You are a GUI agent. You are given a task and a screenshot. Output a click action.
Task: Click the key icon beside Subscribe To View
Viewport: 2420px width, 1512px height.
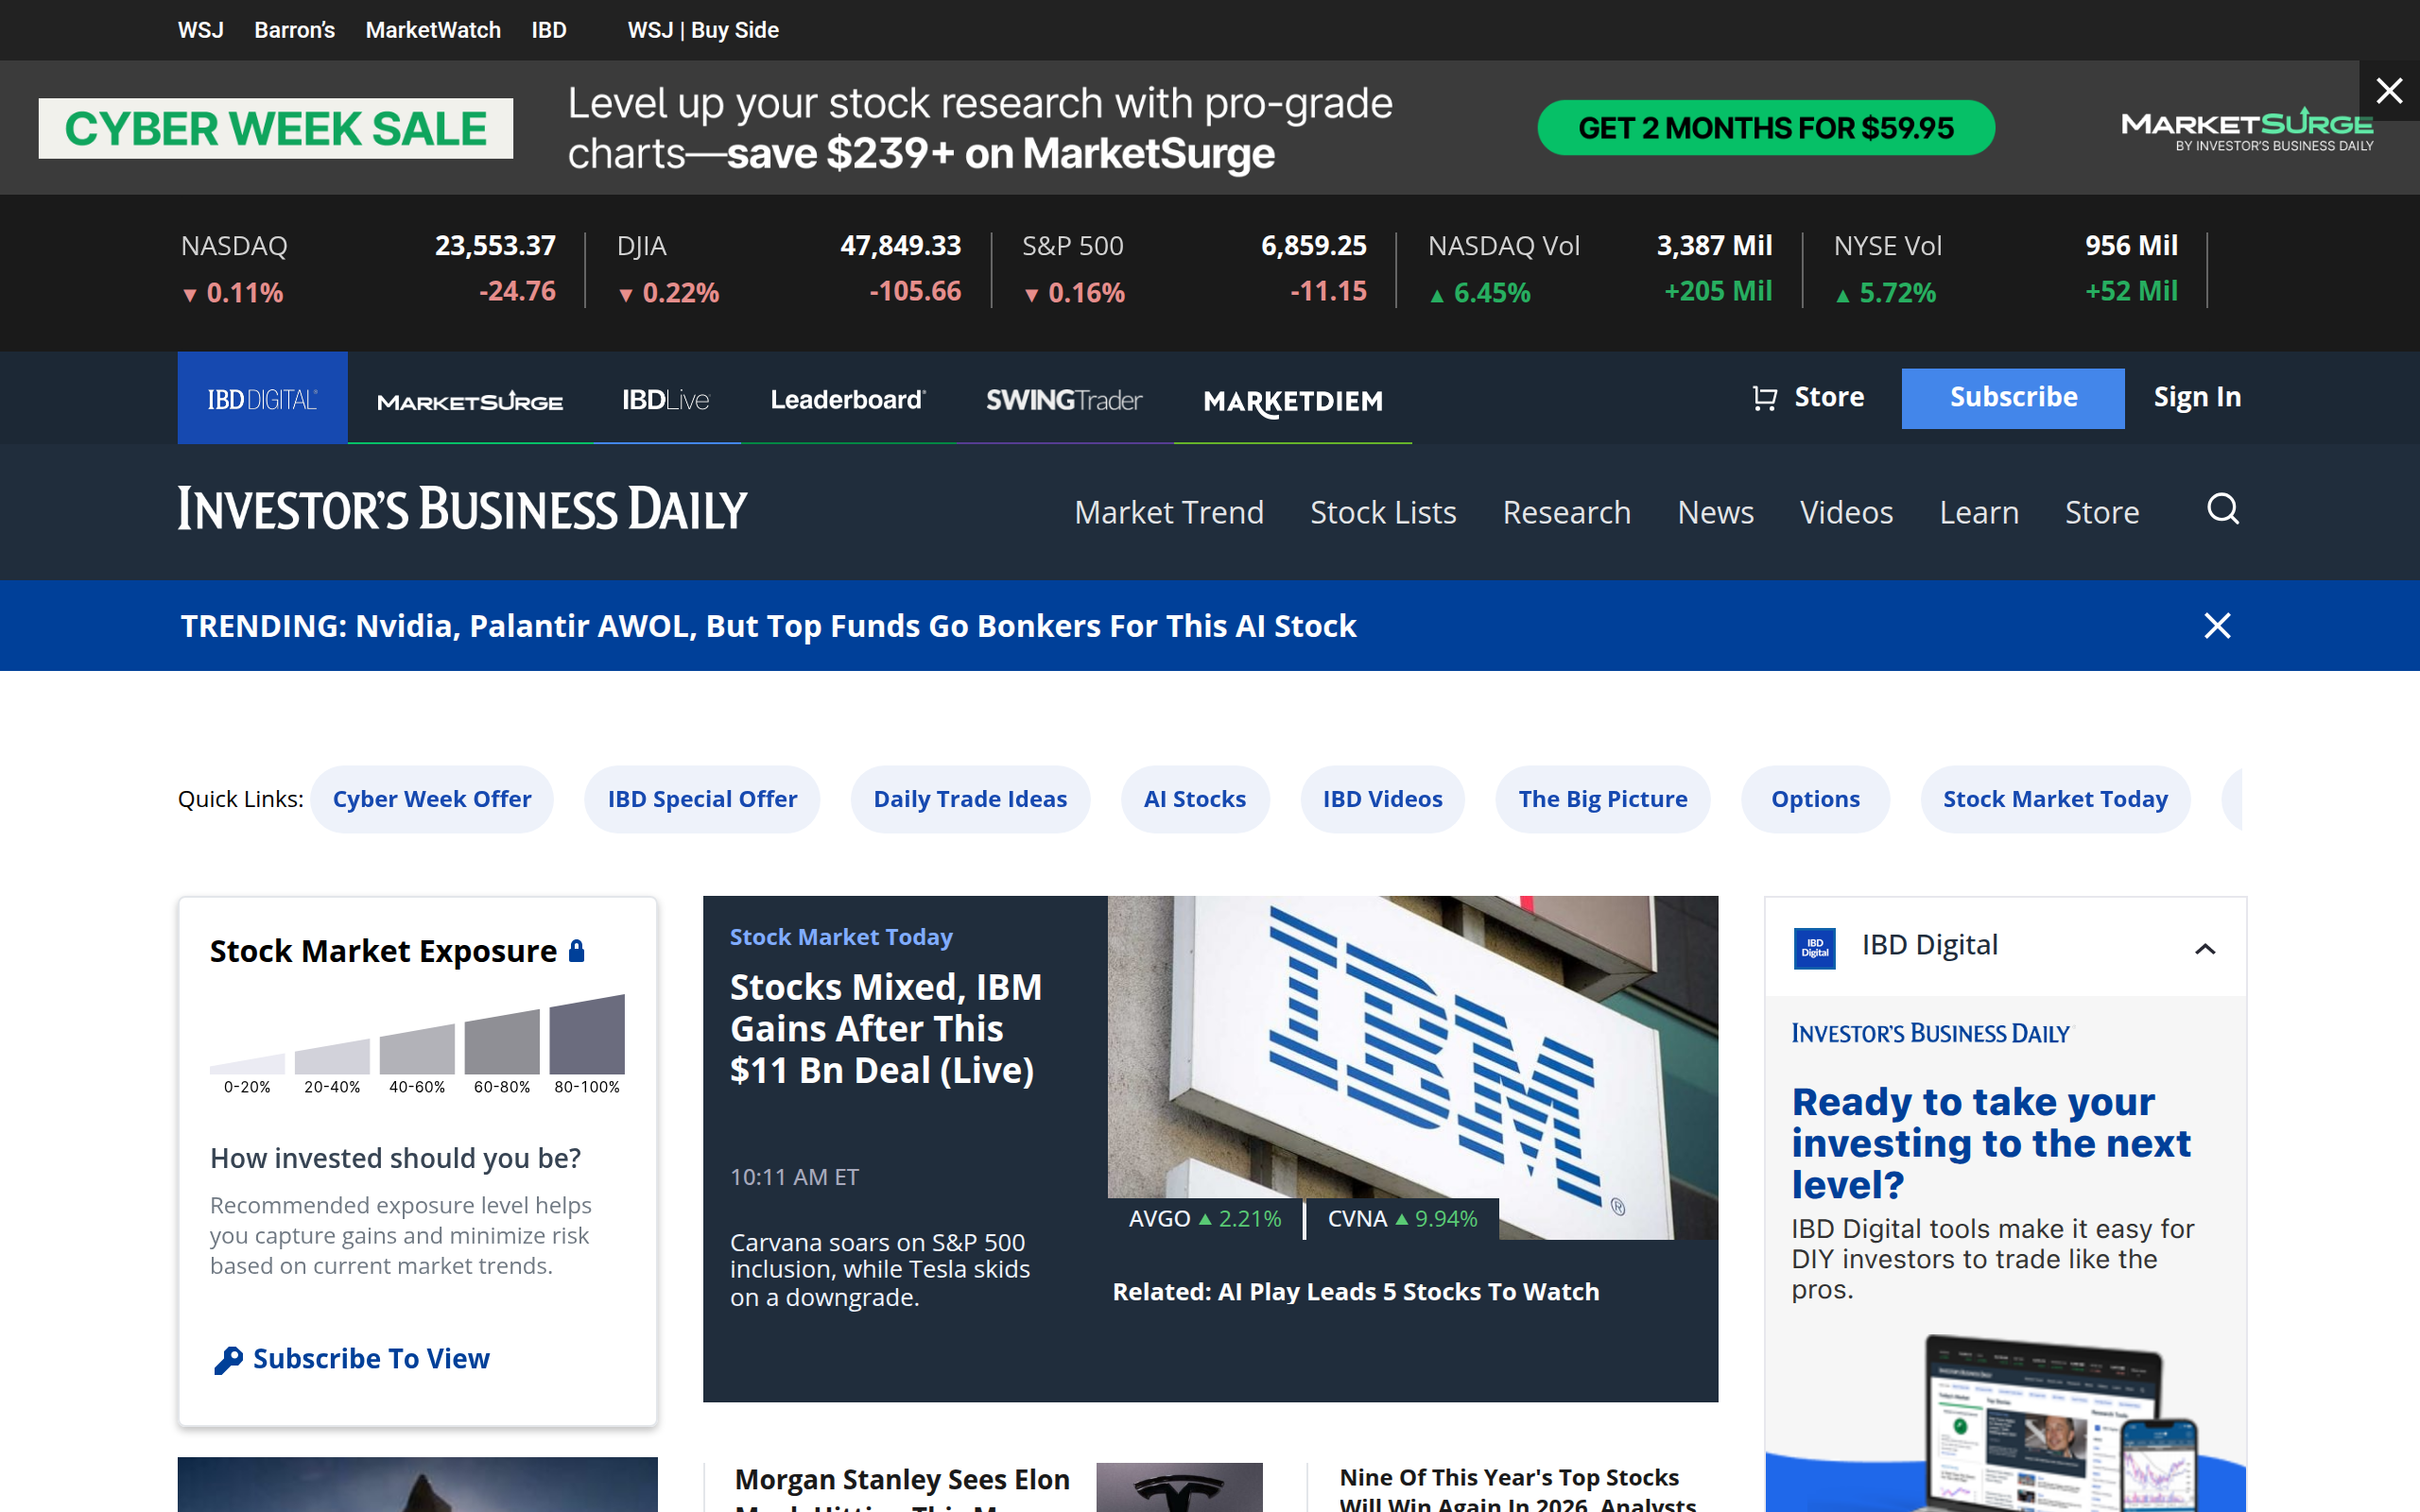(226, 1359)
